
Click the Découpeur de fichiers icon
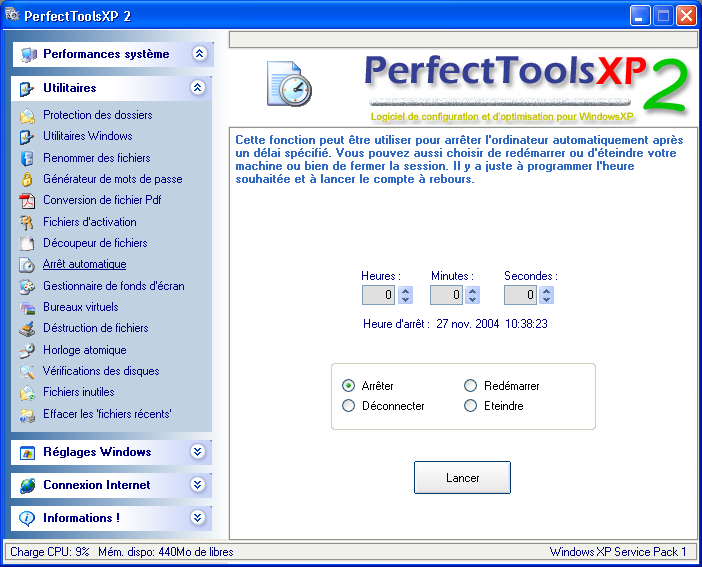click(x=27, y=243)
